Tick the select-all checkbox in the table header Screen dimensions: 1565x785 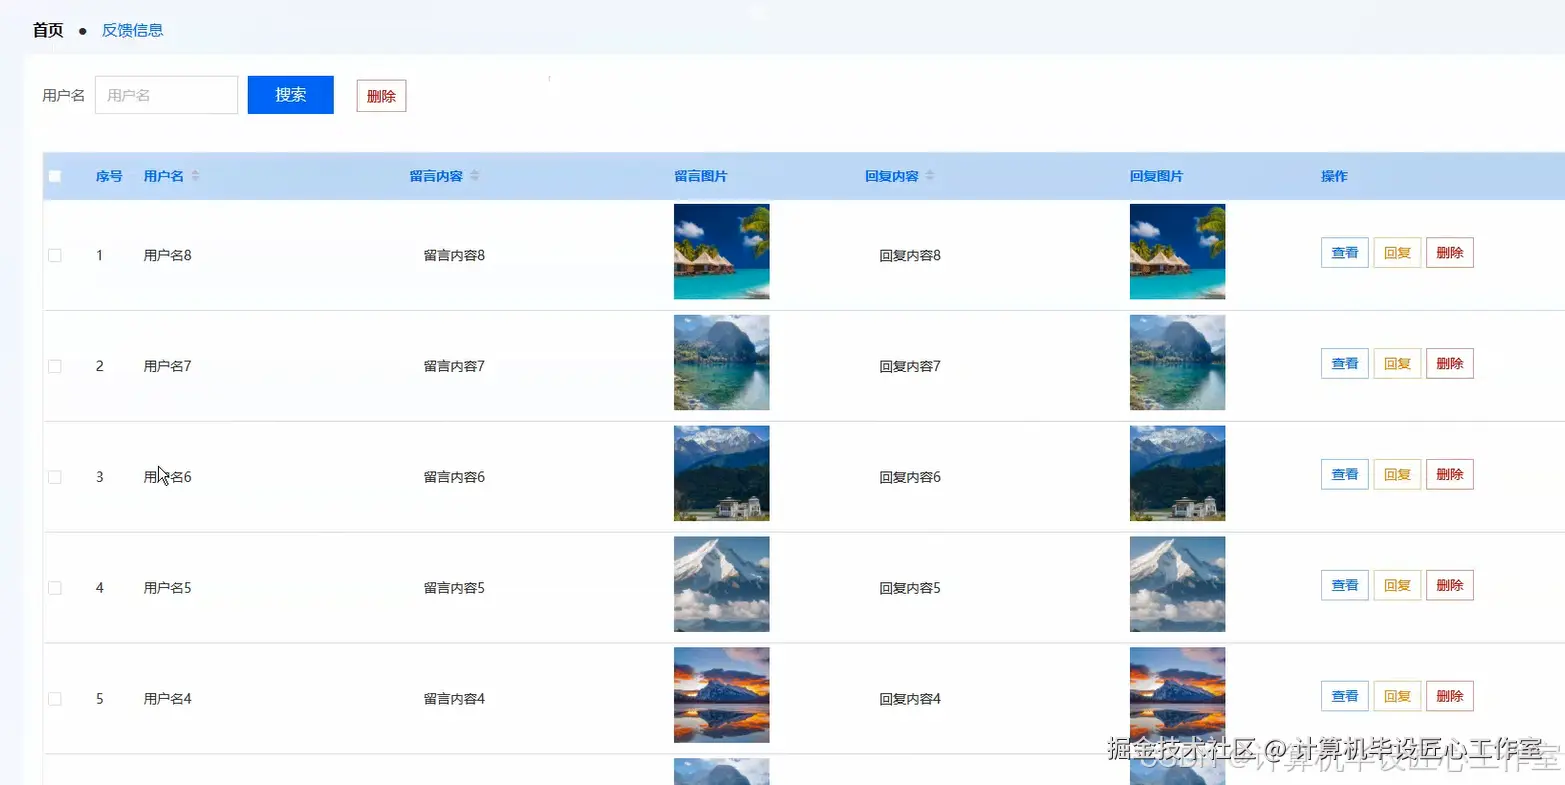55,176
